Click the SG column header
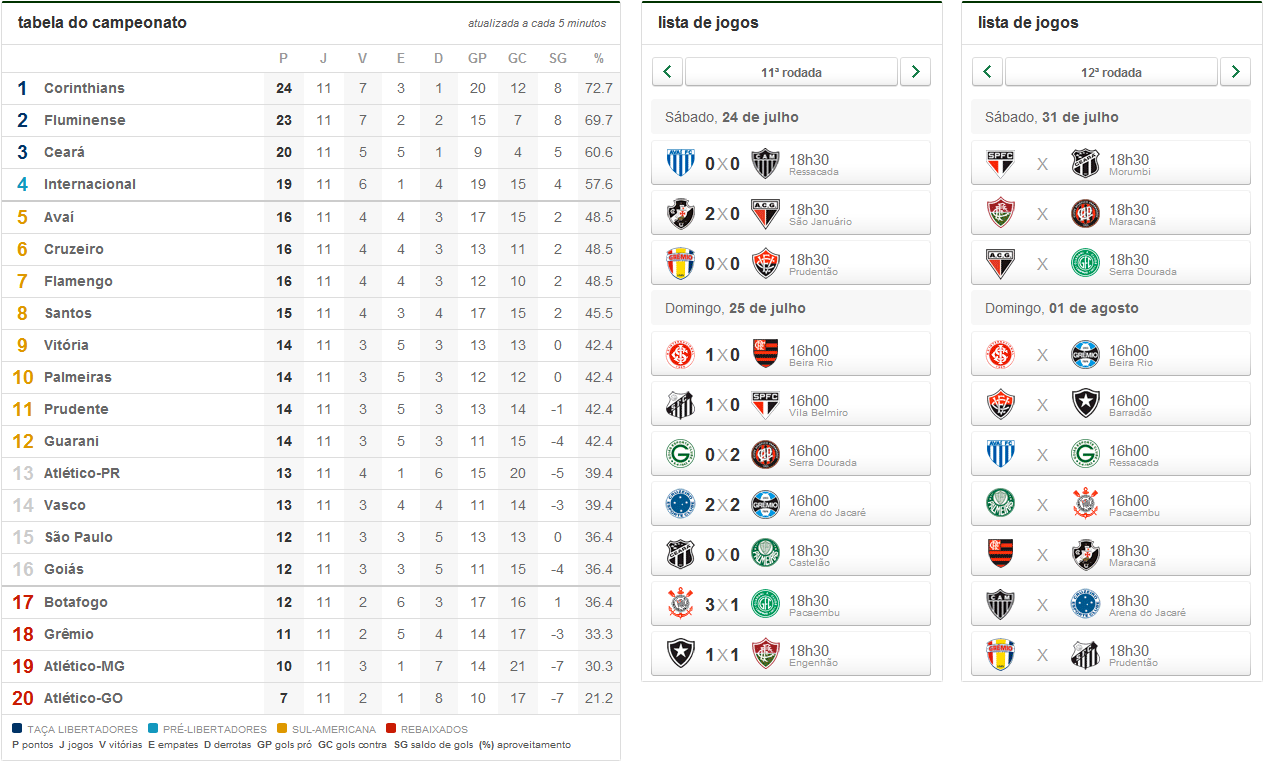The height and width of the screenshot is (764, 1265). tap(557, 58)
